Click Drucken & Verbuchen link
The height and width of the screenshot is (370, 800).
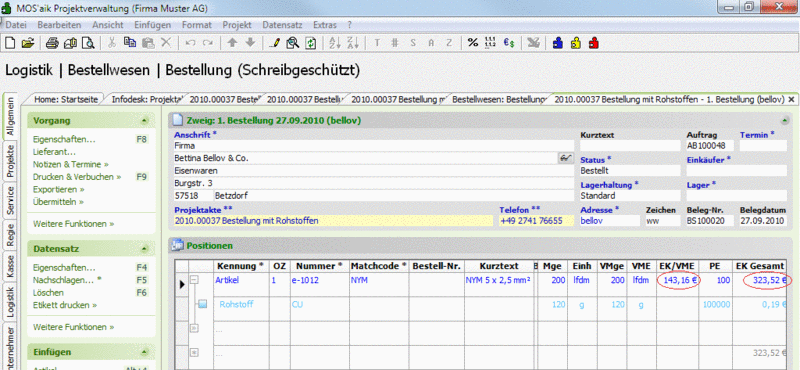(77, 177)
